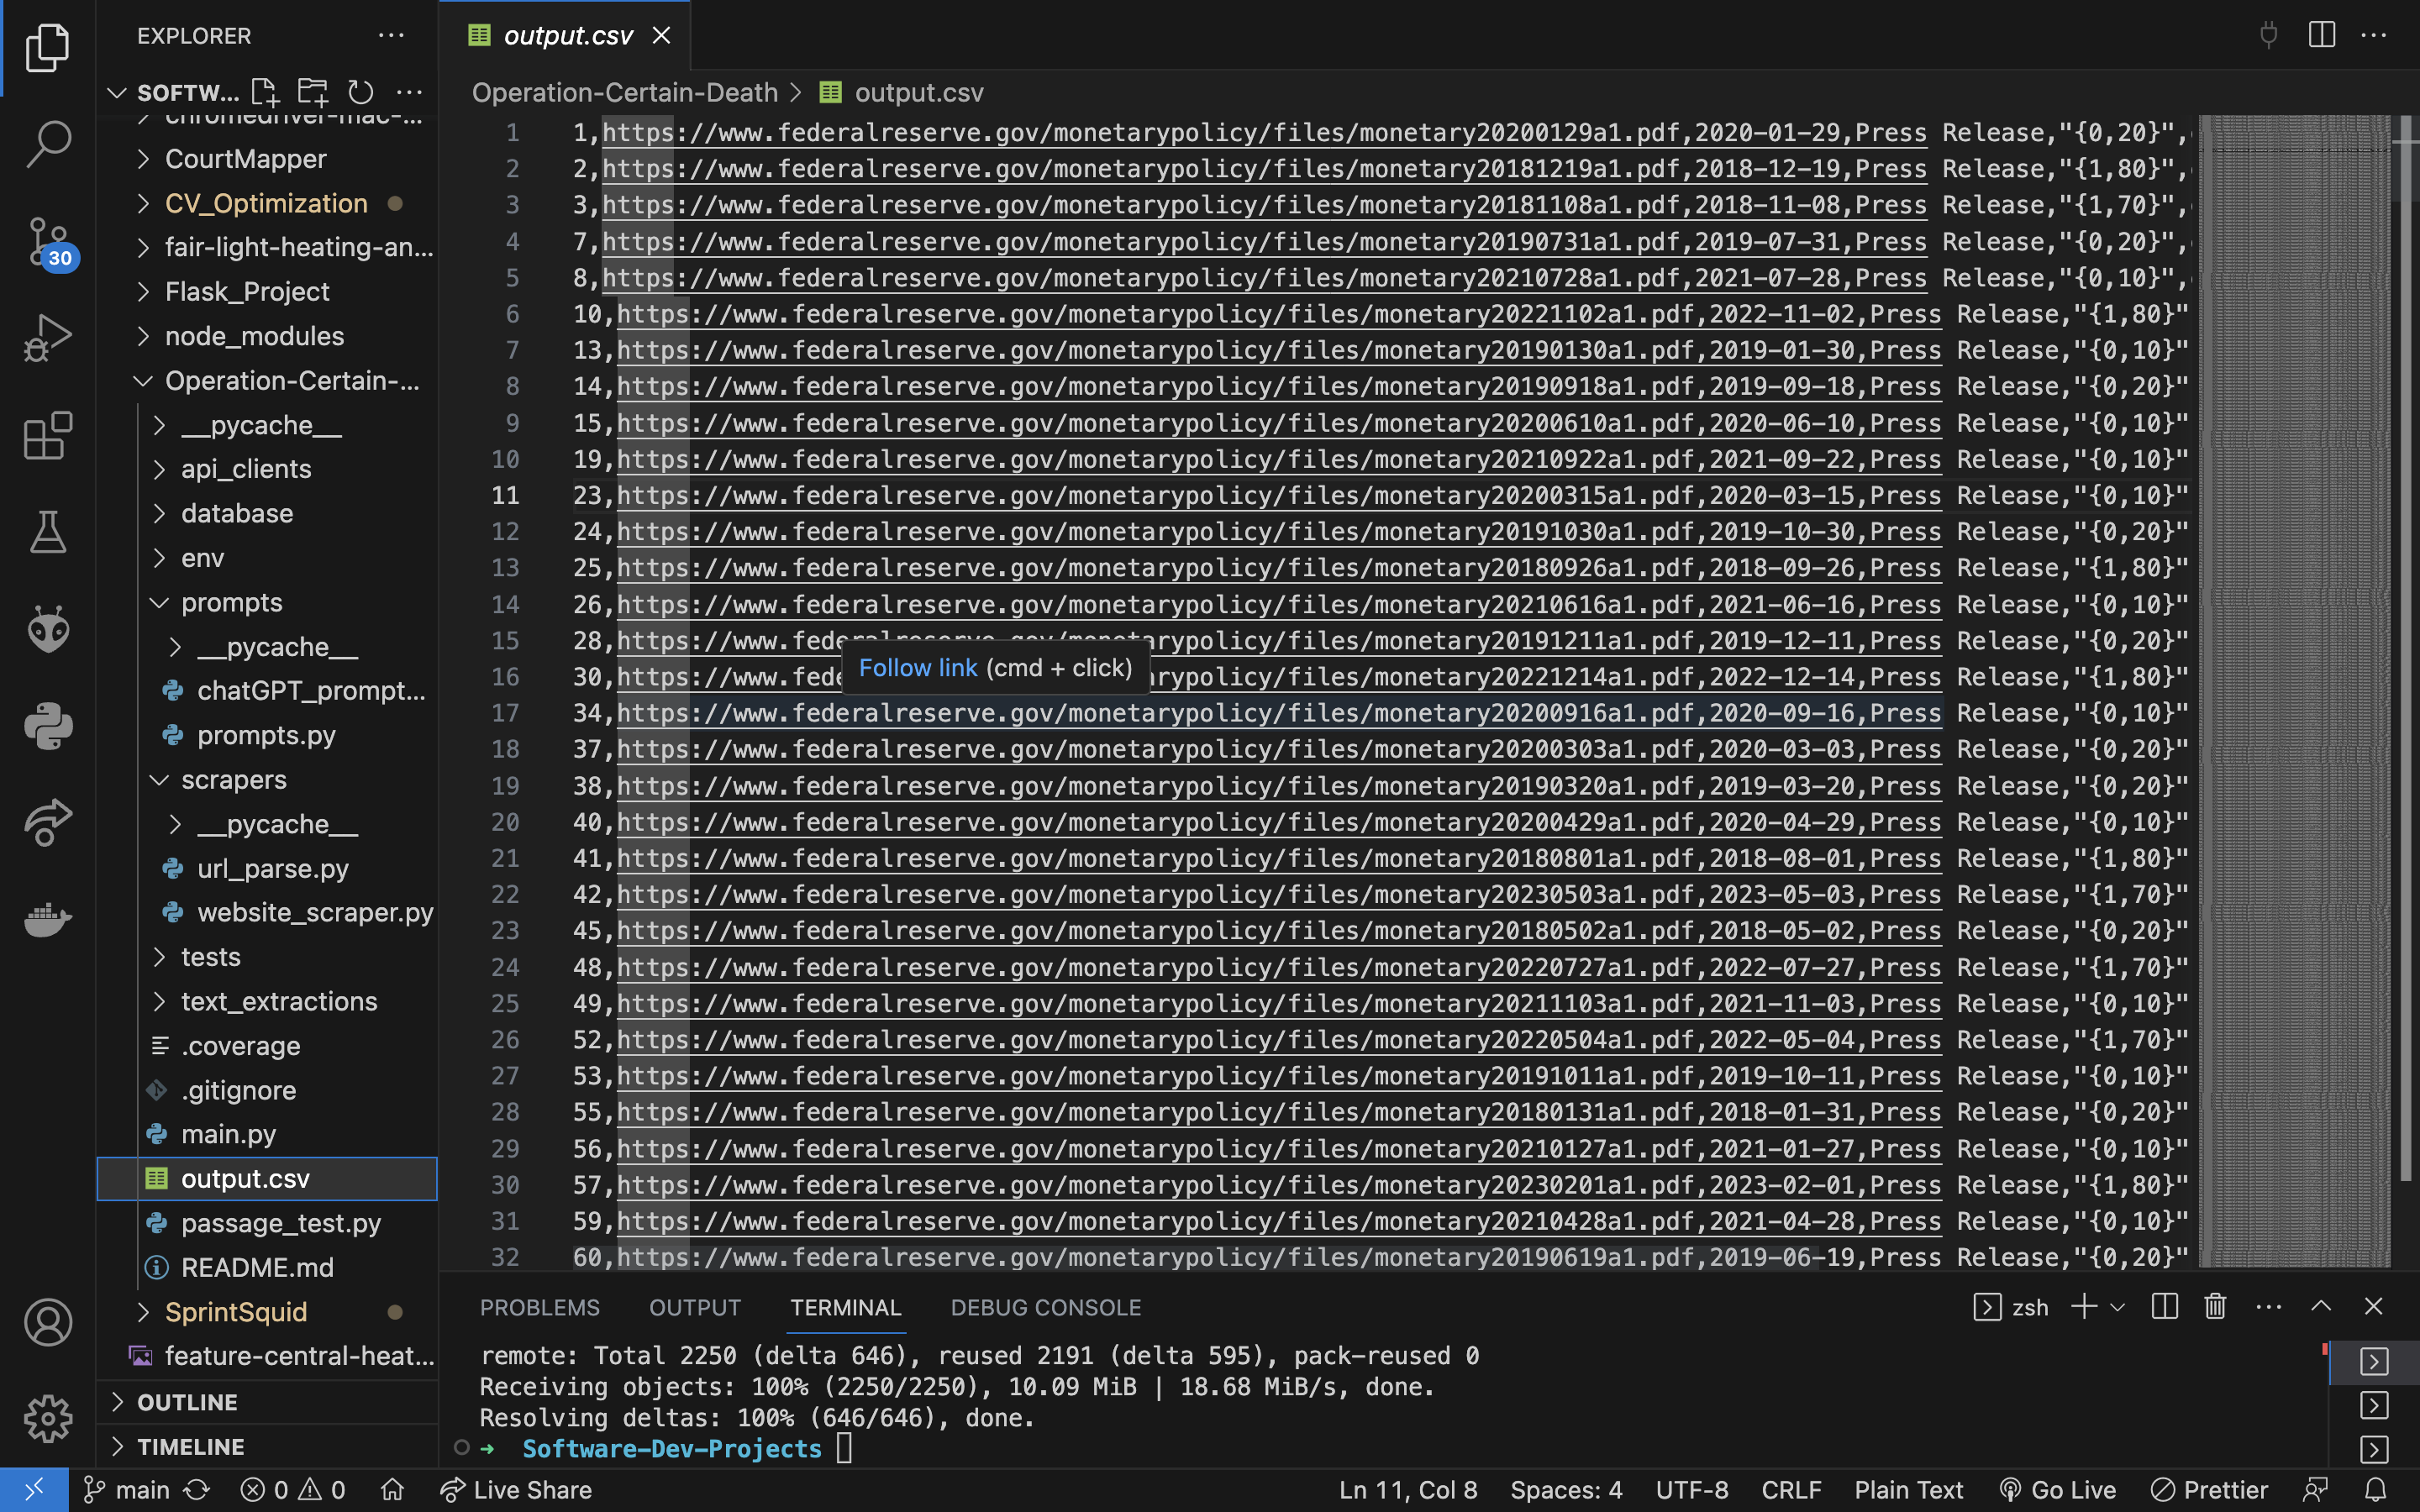The height and width of the screenshot is (1512, 2420).
Task: Kill the terminal using the trash icon
Action: pos(2214,1306)
